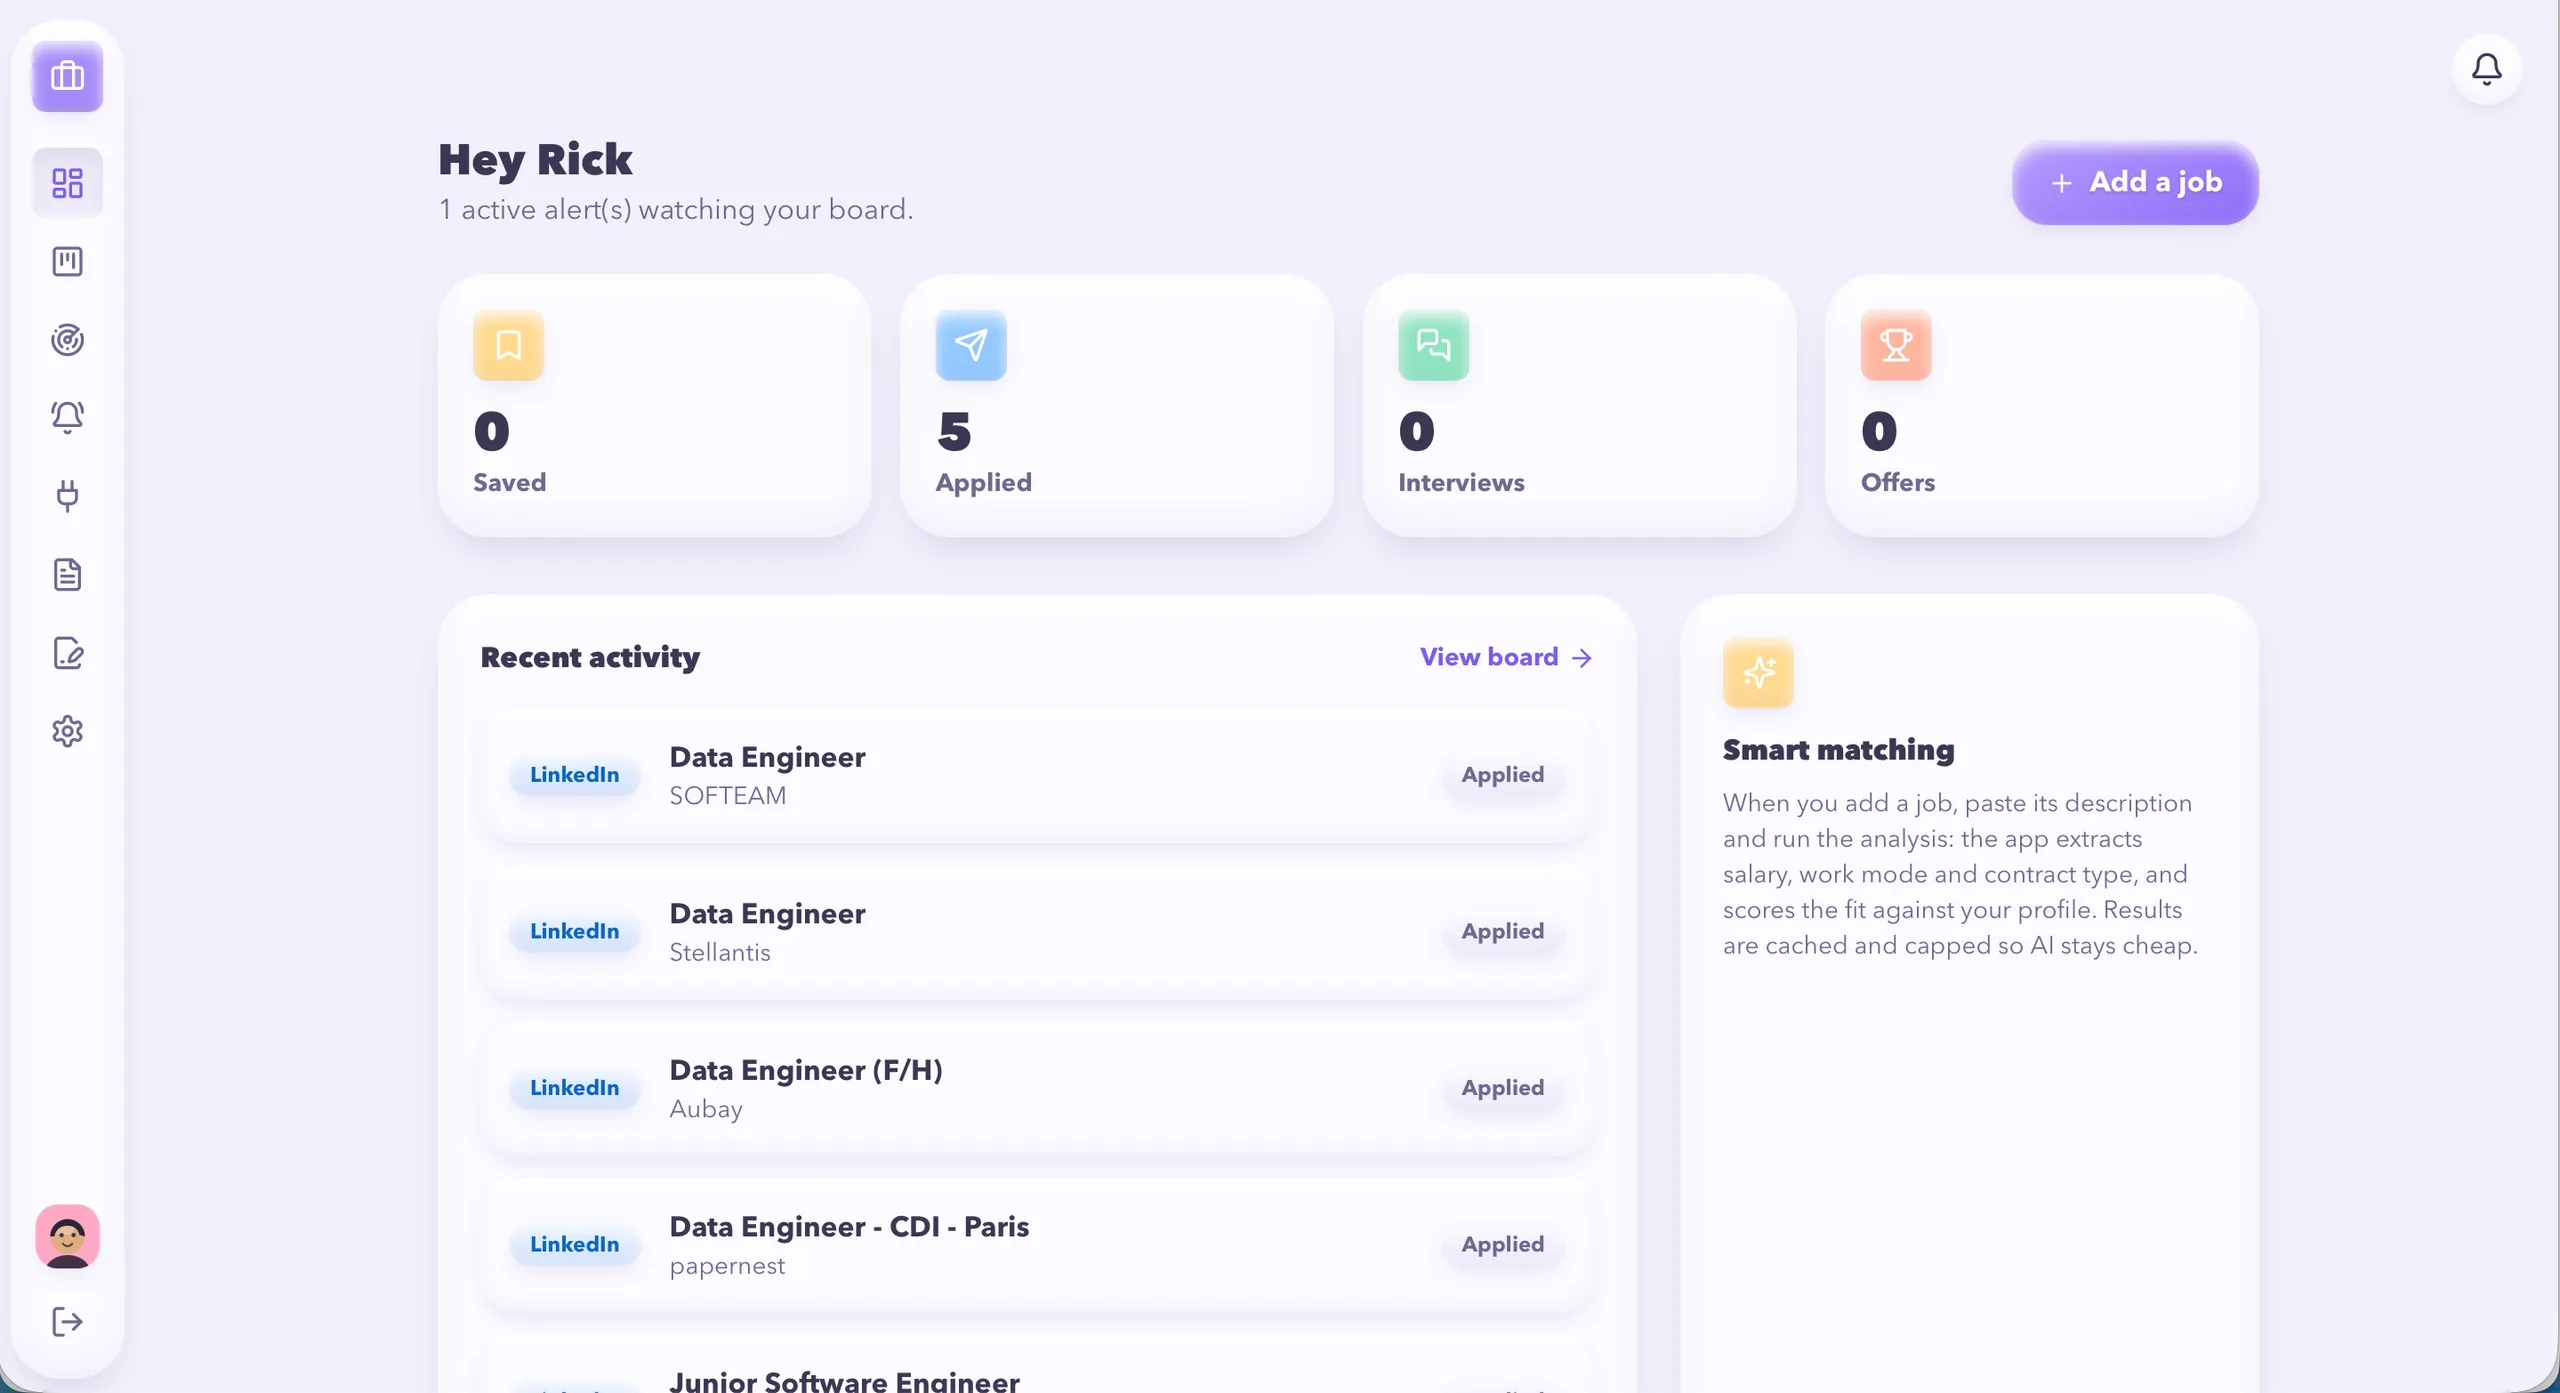Viewport: 2560px width, 1393px height.
Task: Click the Applied status on Aubay row
Action: pos(1502,1088)
